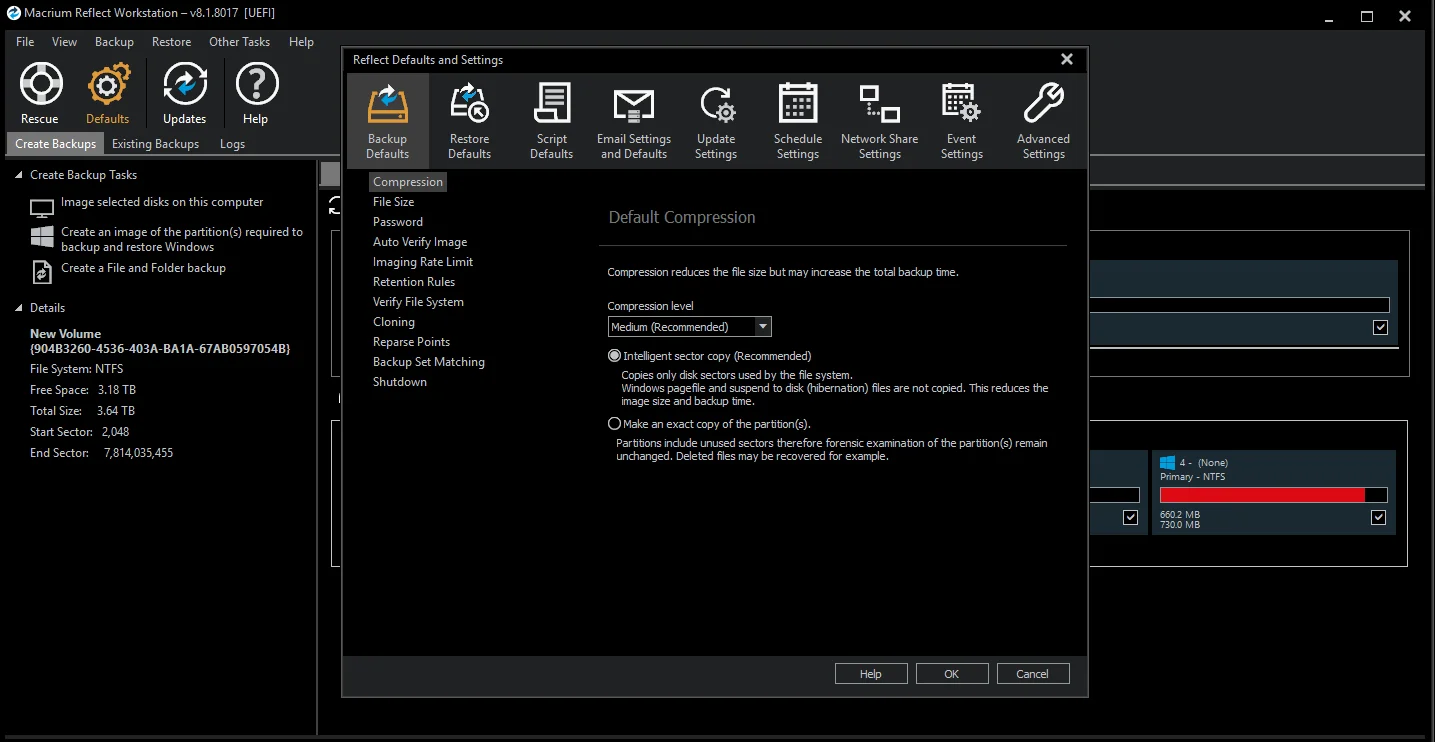Click the OK button
Screen dimensions: 1435x742
pos(952,674)
